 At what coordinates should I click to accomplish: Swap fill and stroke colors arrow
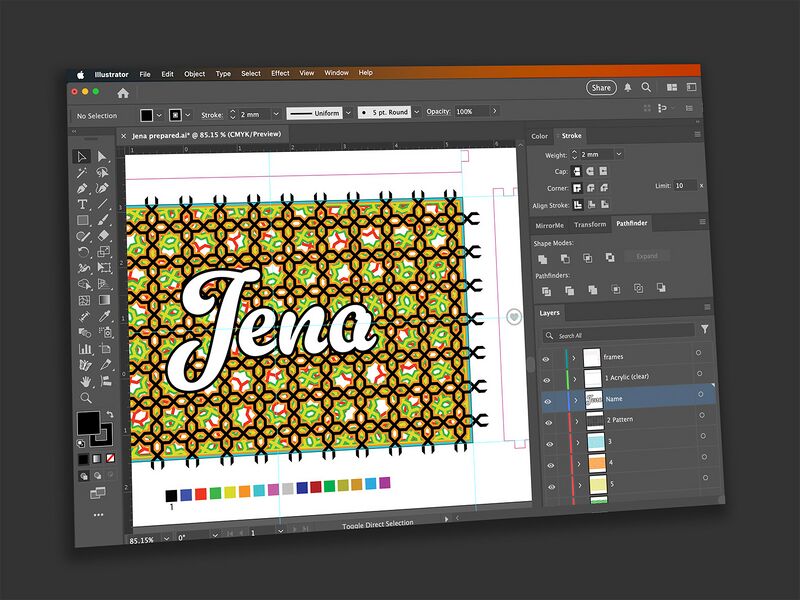coord(109,414)
